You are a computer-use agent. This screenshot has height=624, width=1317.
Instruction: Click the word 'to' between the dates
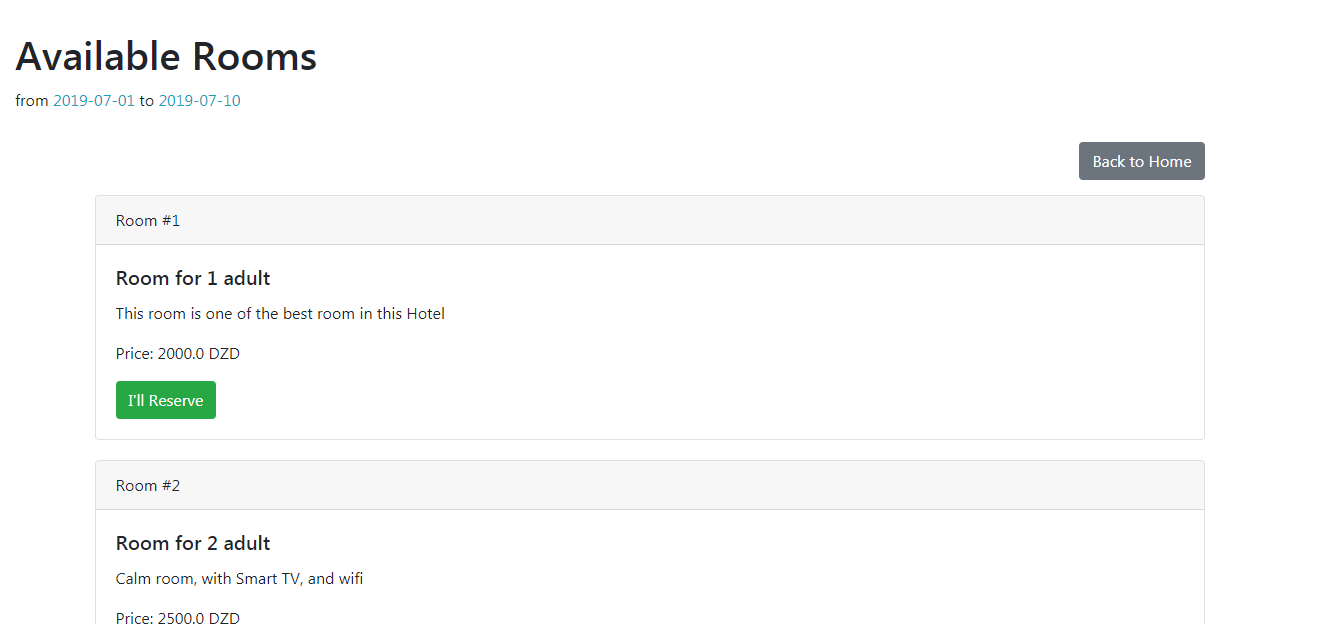[146, 101]
